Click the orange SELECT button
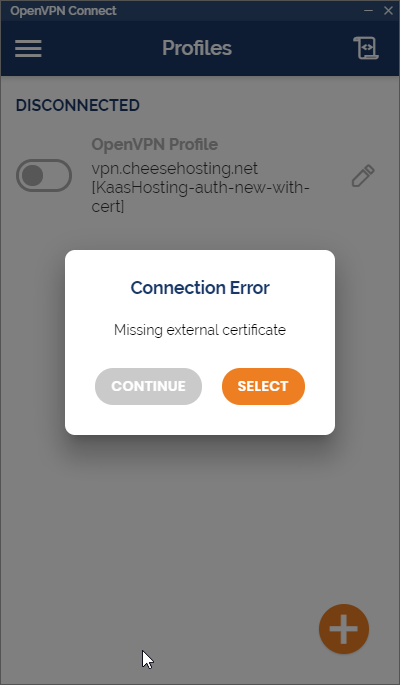The width and height of the screenshot is (400, 685). point(263,386)
